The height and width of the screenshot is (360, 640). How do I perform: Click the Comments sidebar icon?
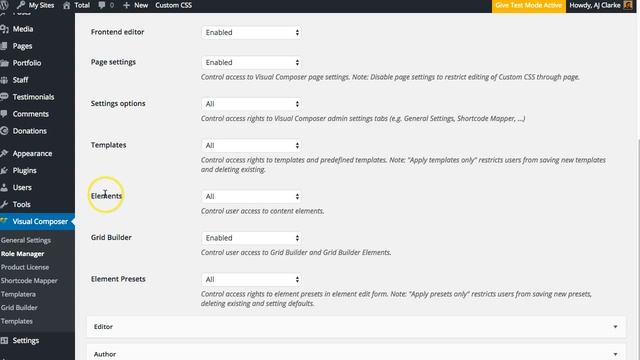pyautogui.click(x=4, y=114)
